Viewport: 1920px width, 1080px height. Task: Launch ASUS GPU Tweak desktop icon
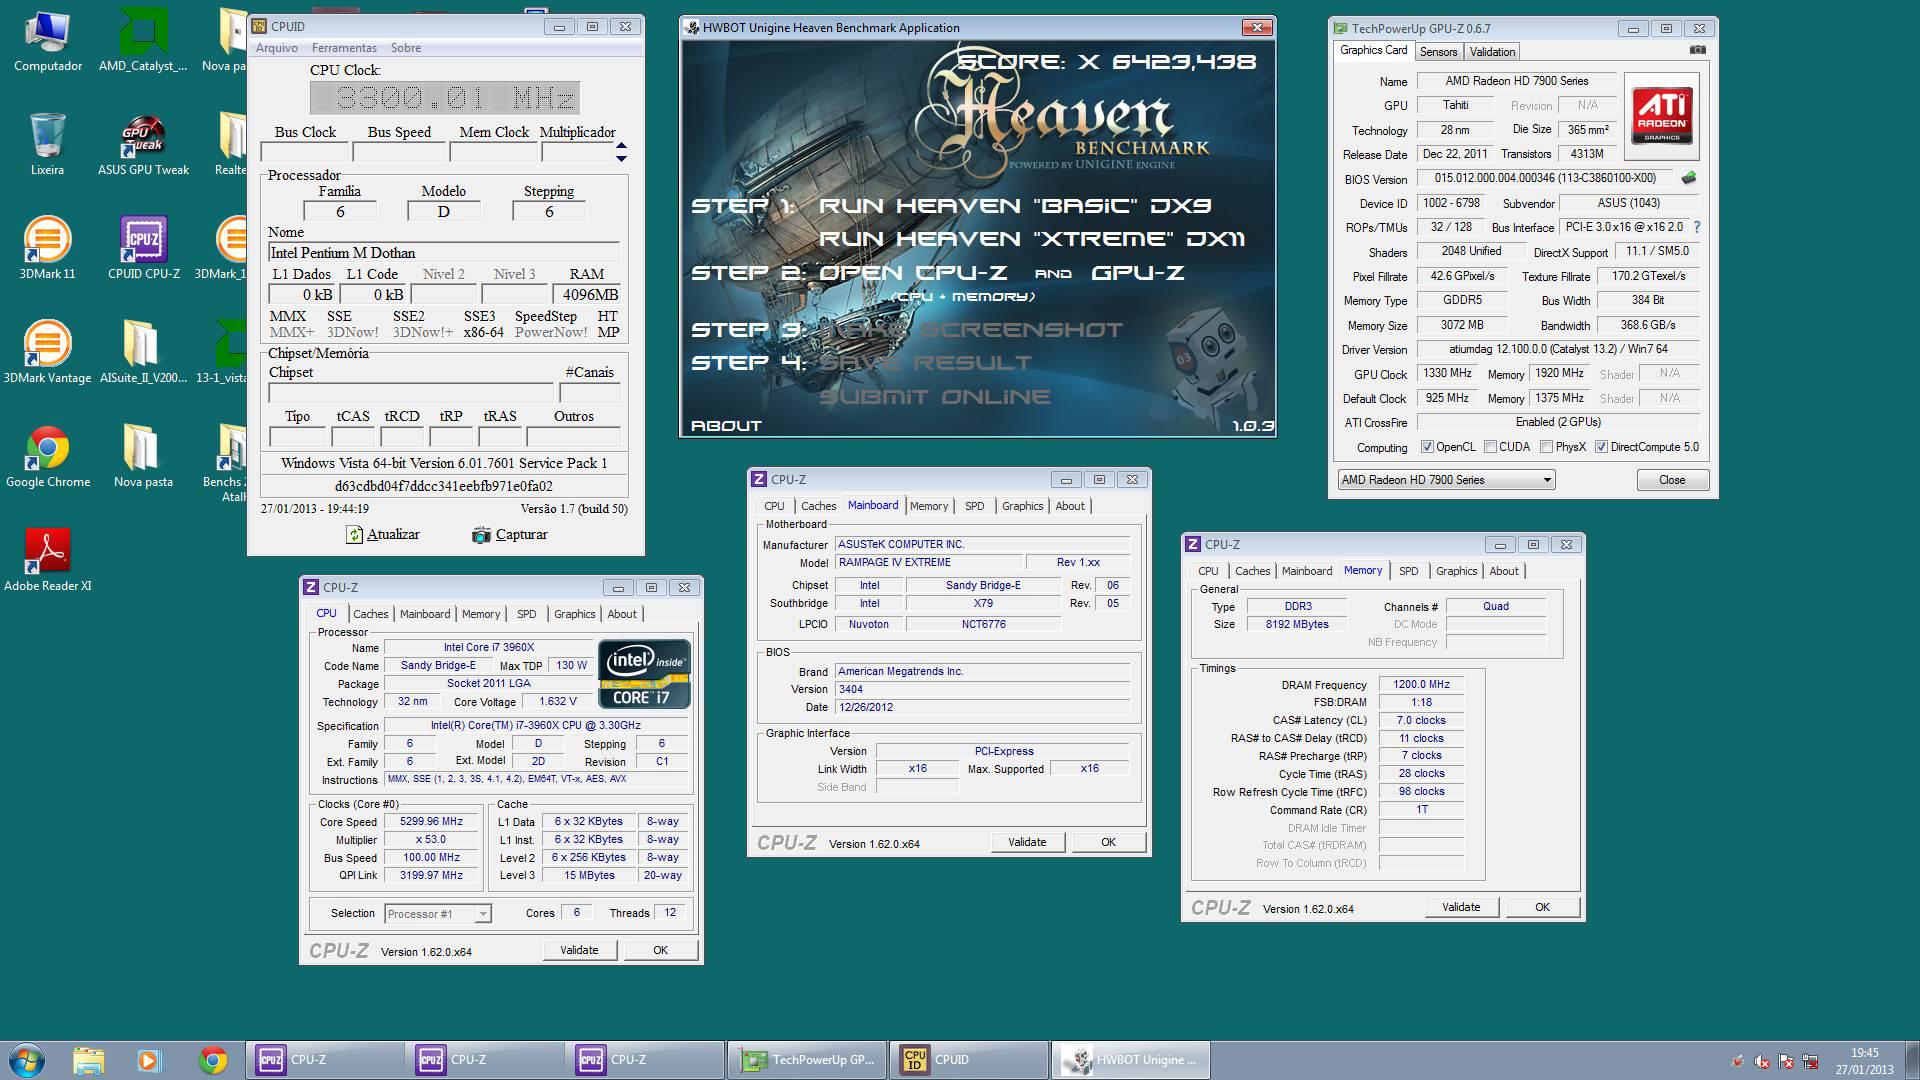(x=143, y=144)
